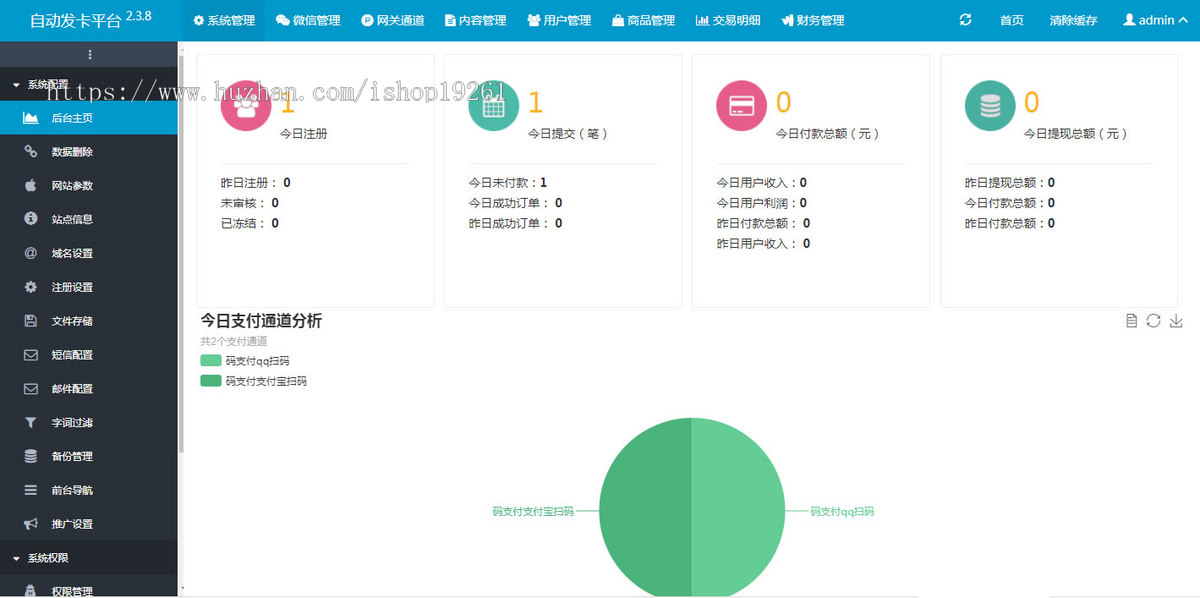Open the 用户管理 top menu
Viewport: 1200px width, 598px height.
[x=559, y=20]
